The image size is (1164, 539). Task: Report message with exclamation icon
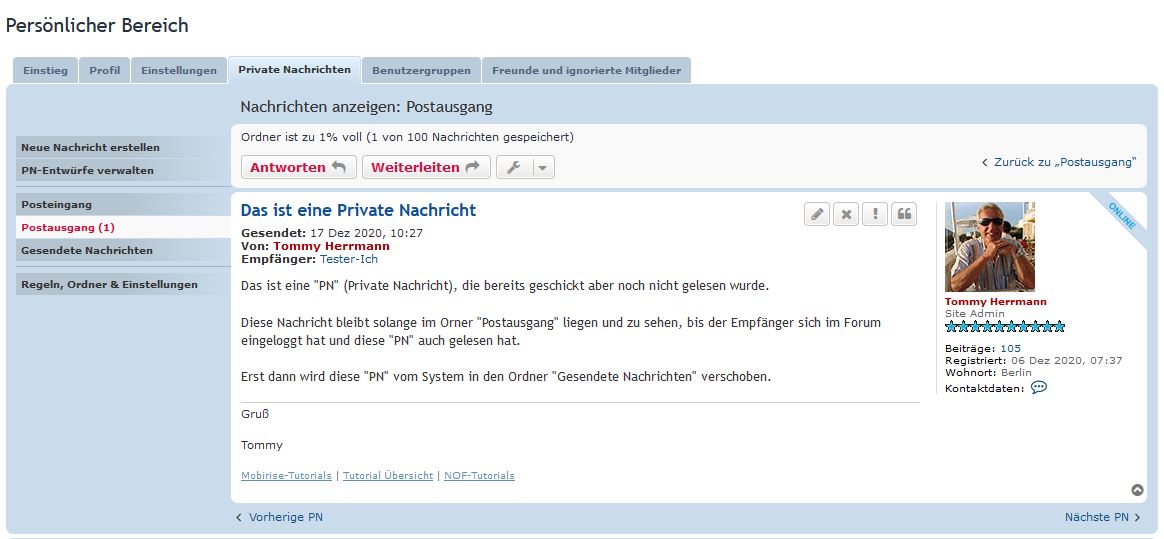point(875,215)
